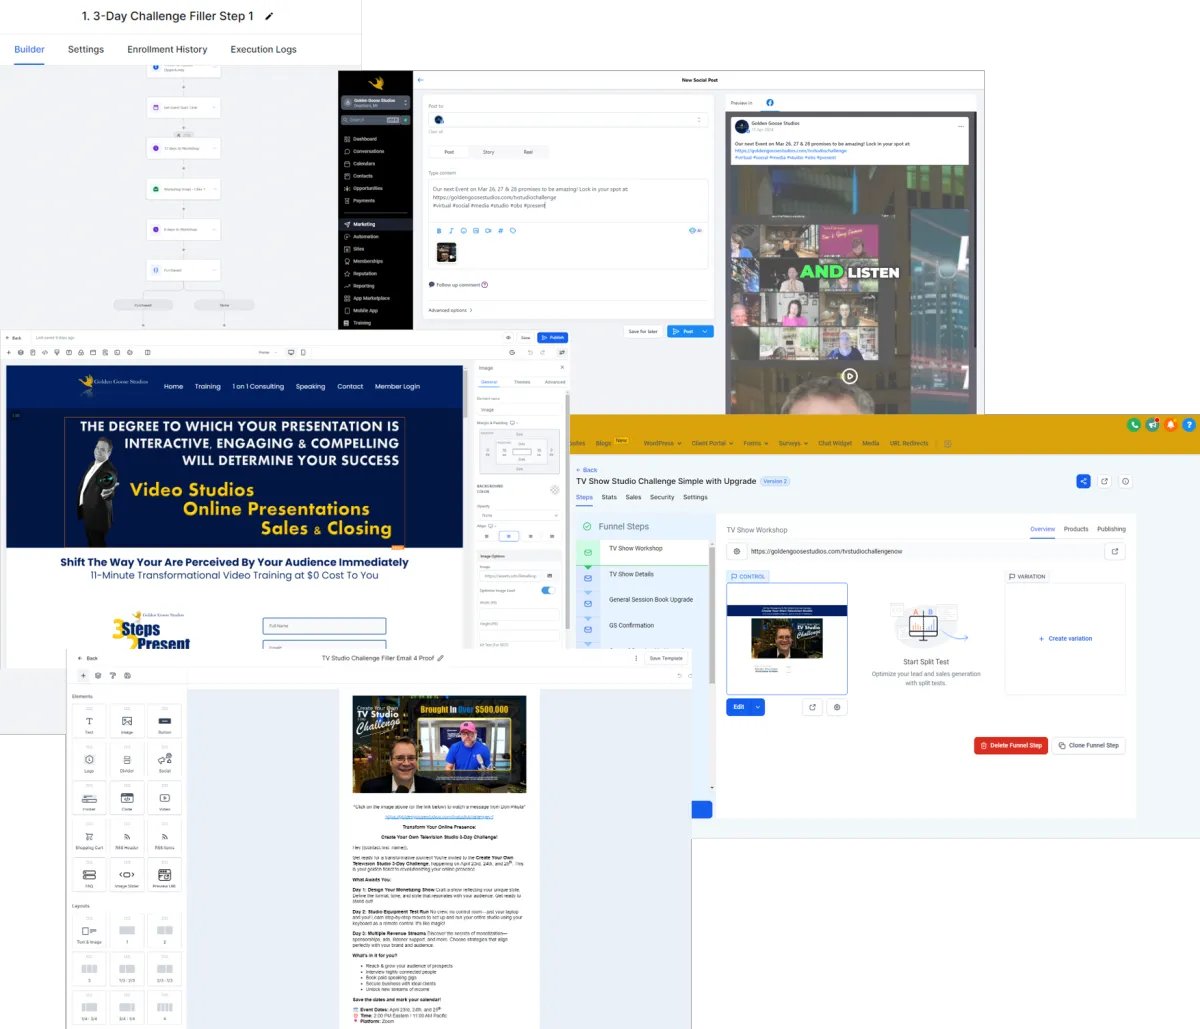1200x1029 pixels.
Task: Click Delete Funnel Step
Action: [1011, 745]
